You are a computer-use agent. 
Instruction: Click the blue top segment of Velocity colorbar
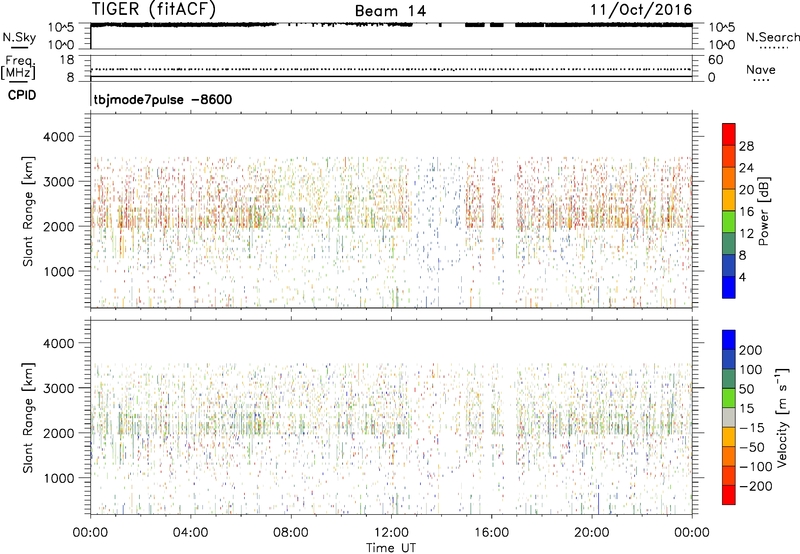pos(729,340)
